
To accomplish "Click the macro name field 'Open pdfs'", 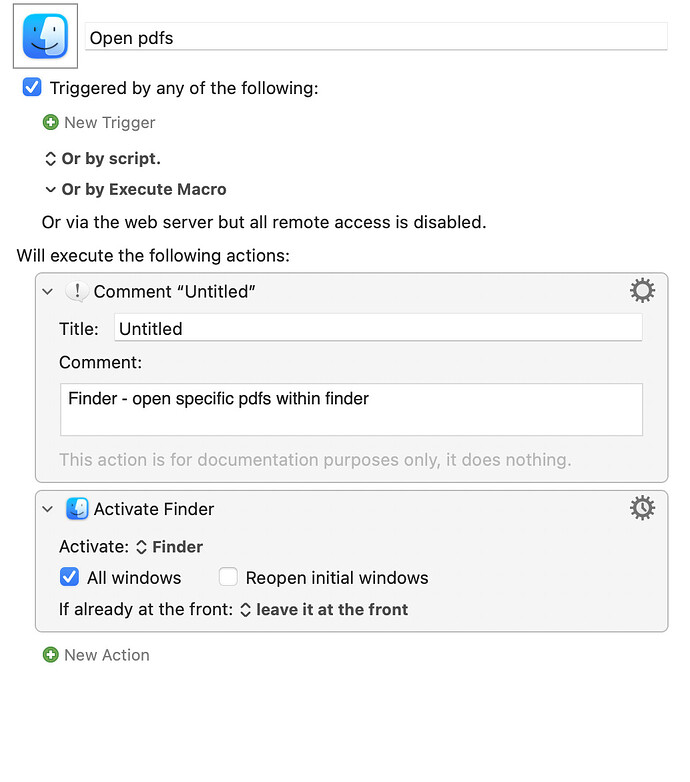I will click(376, 37).
